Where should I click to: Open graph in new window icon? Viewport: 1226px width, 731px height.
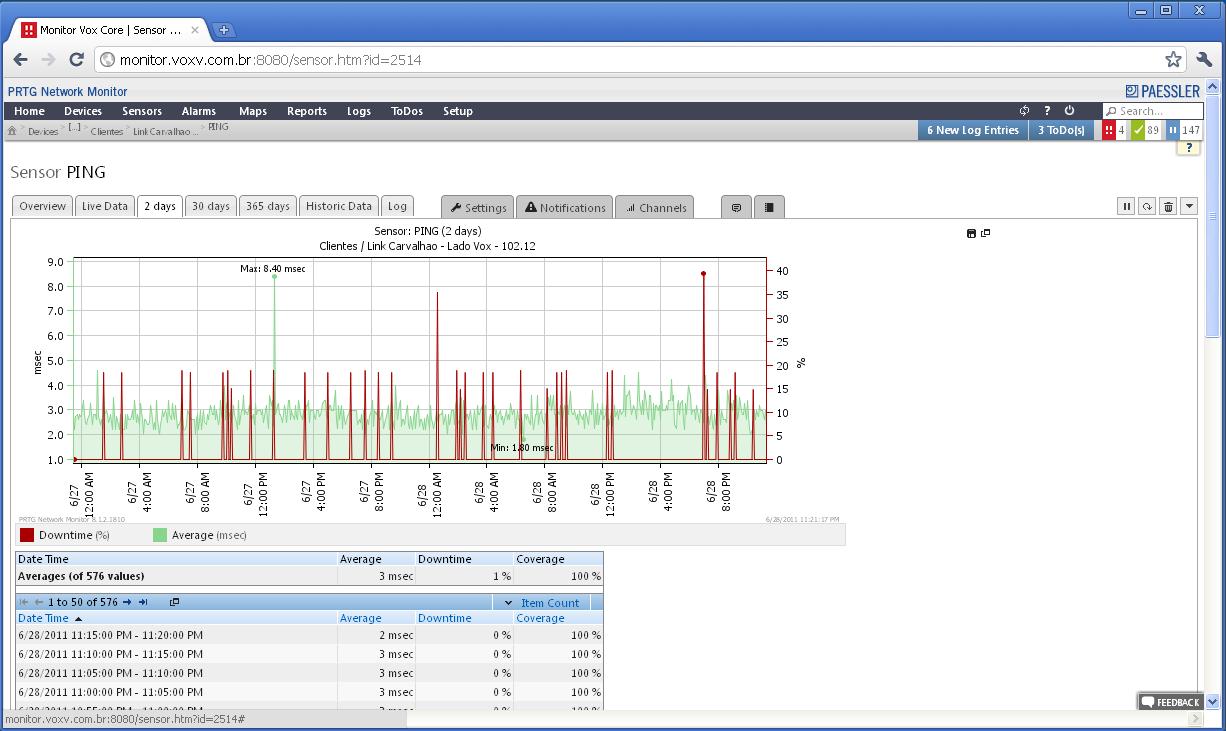986,233
